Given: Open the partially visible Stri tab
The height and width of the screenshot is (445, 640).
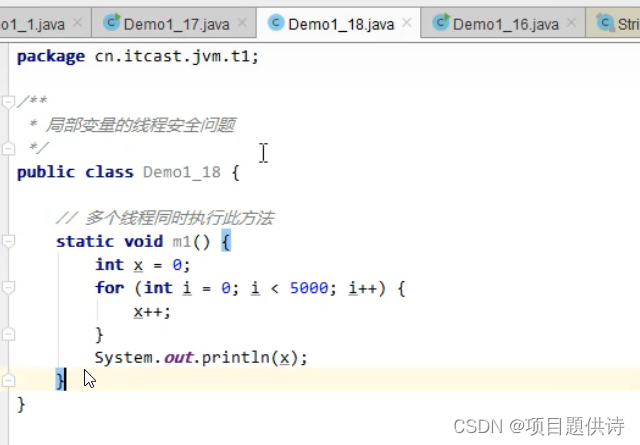Looking at the screenshot, I should tap(613, 24).
